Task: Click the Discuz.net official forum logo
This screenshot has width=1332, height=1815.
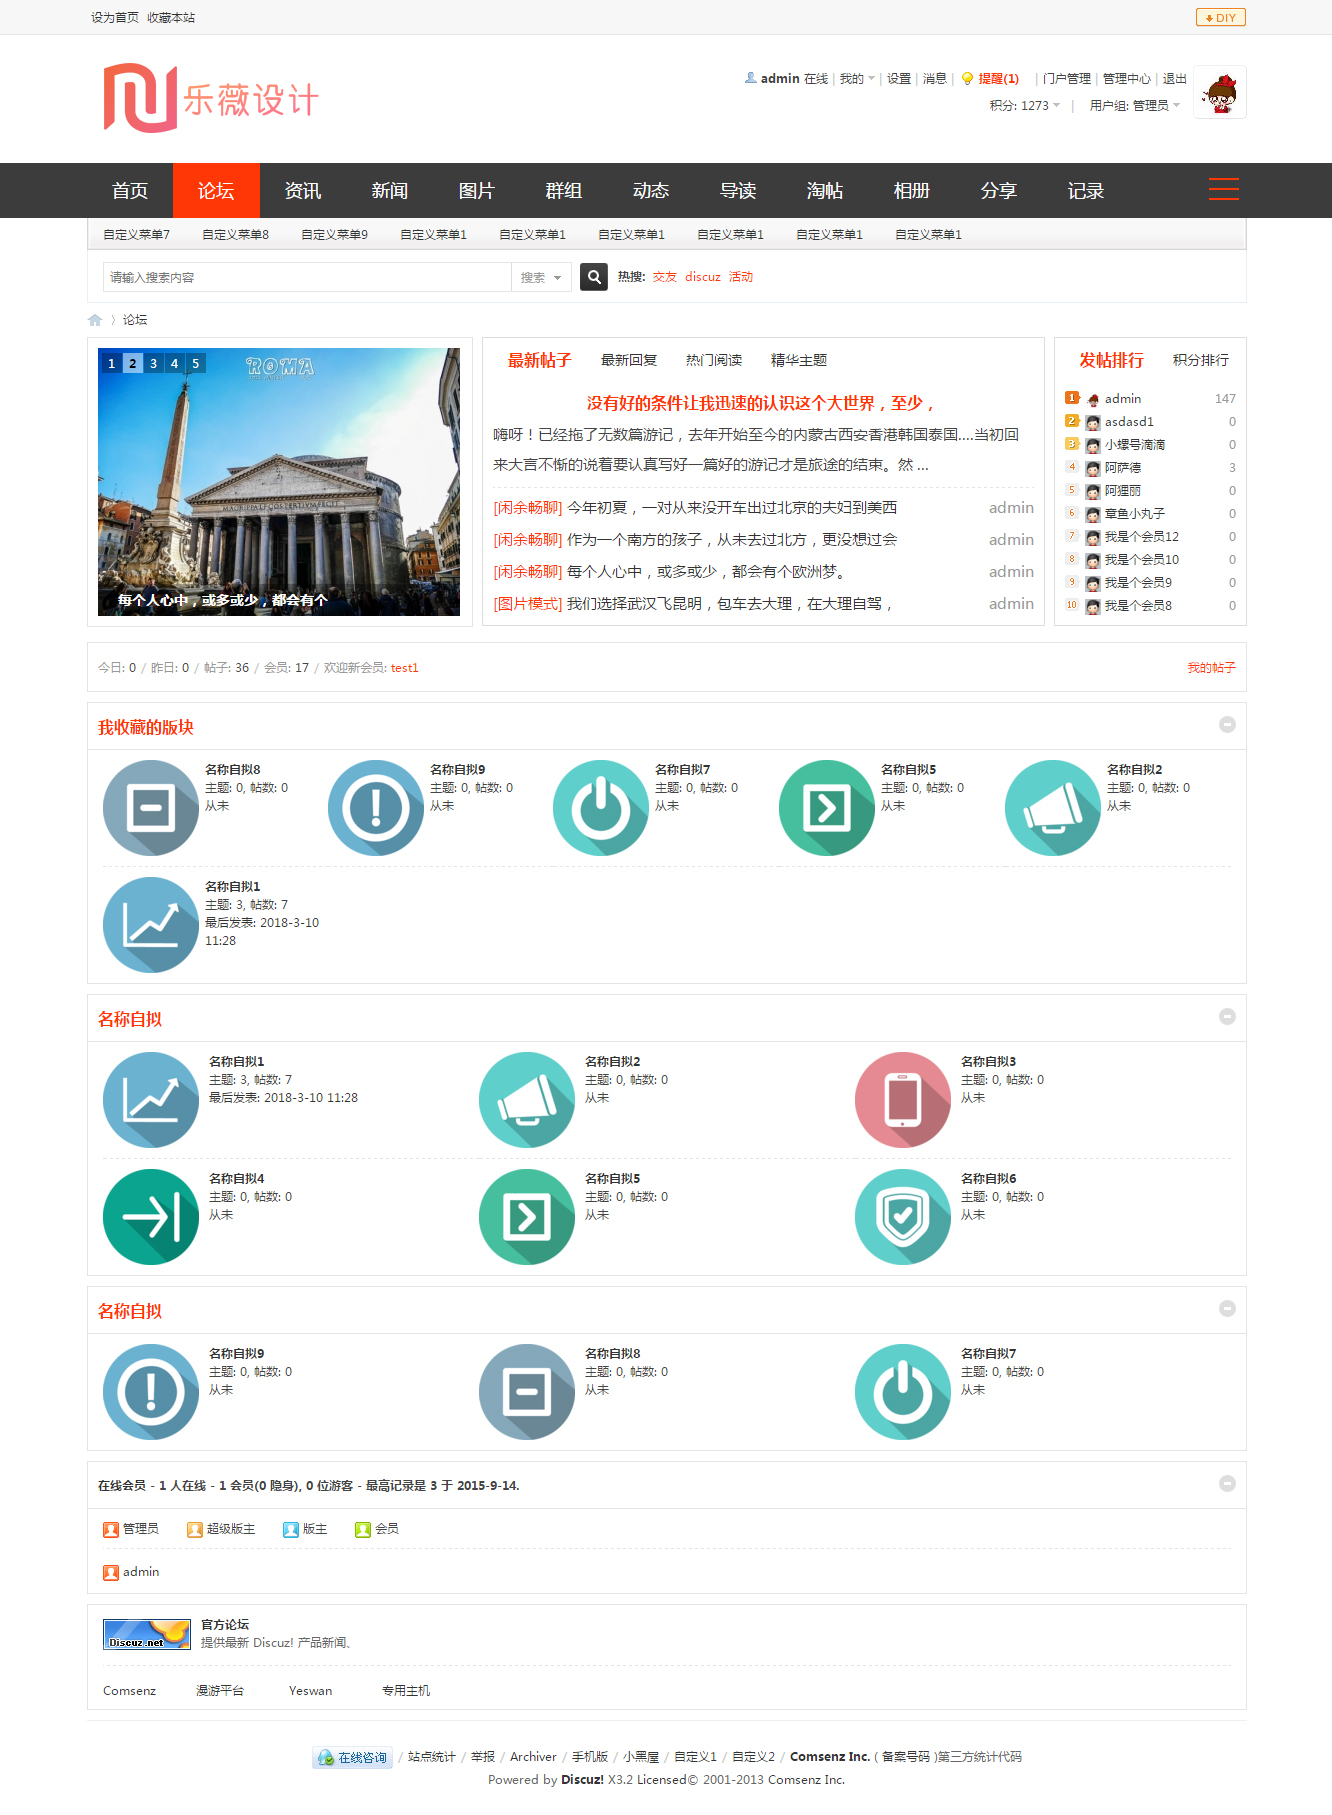Action: [x=147, y=1634]
